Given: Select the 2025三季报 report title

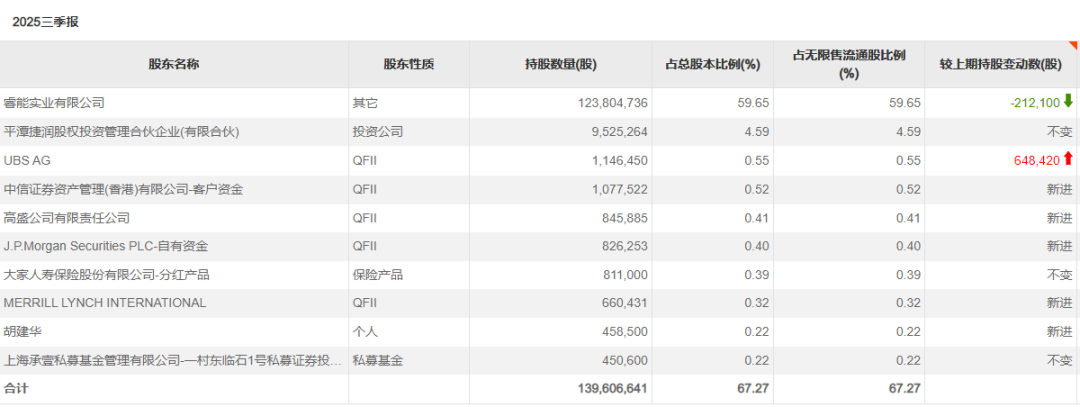Looking at the screenshot, I should [x=45, y=21].
